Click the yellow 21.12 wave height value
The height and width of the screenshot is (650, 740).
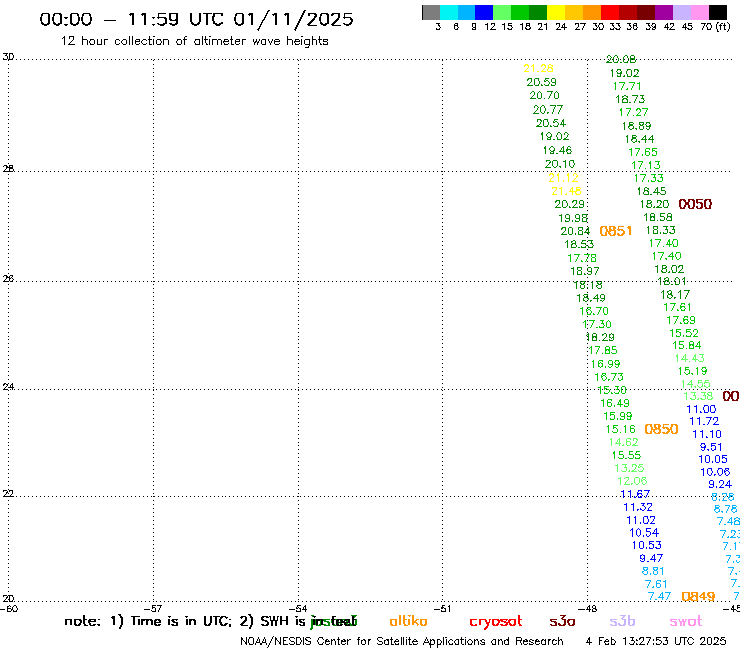[x=563, y=178]
